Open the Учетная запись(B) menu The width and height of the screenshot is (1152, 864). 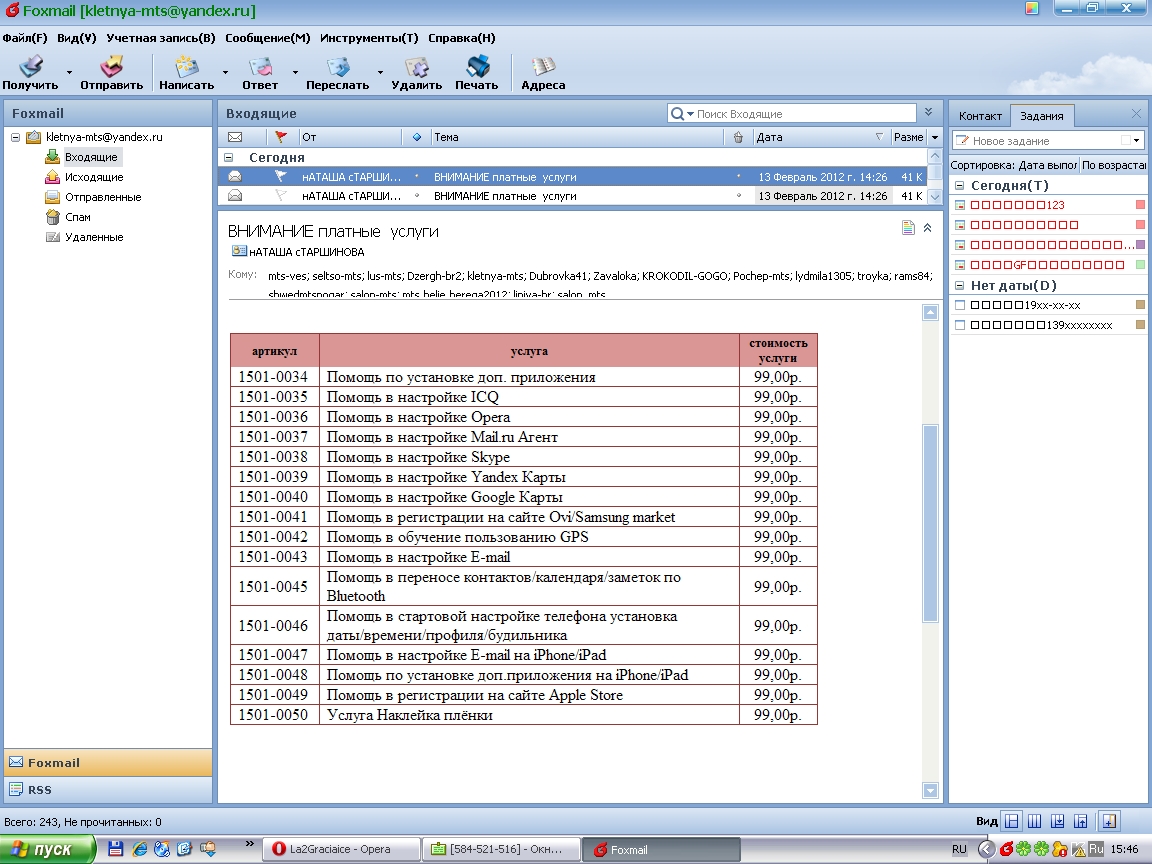click(161, 38)
